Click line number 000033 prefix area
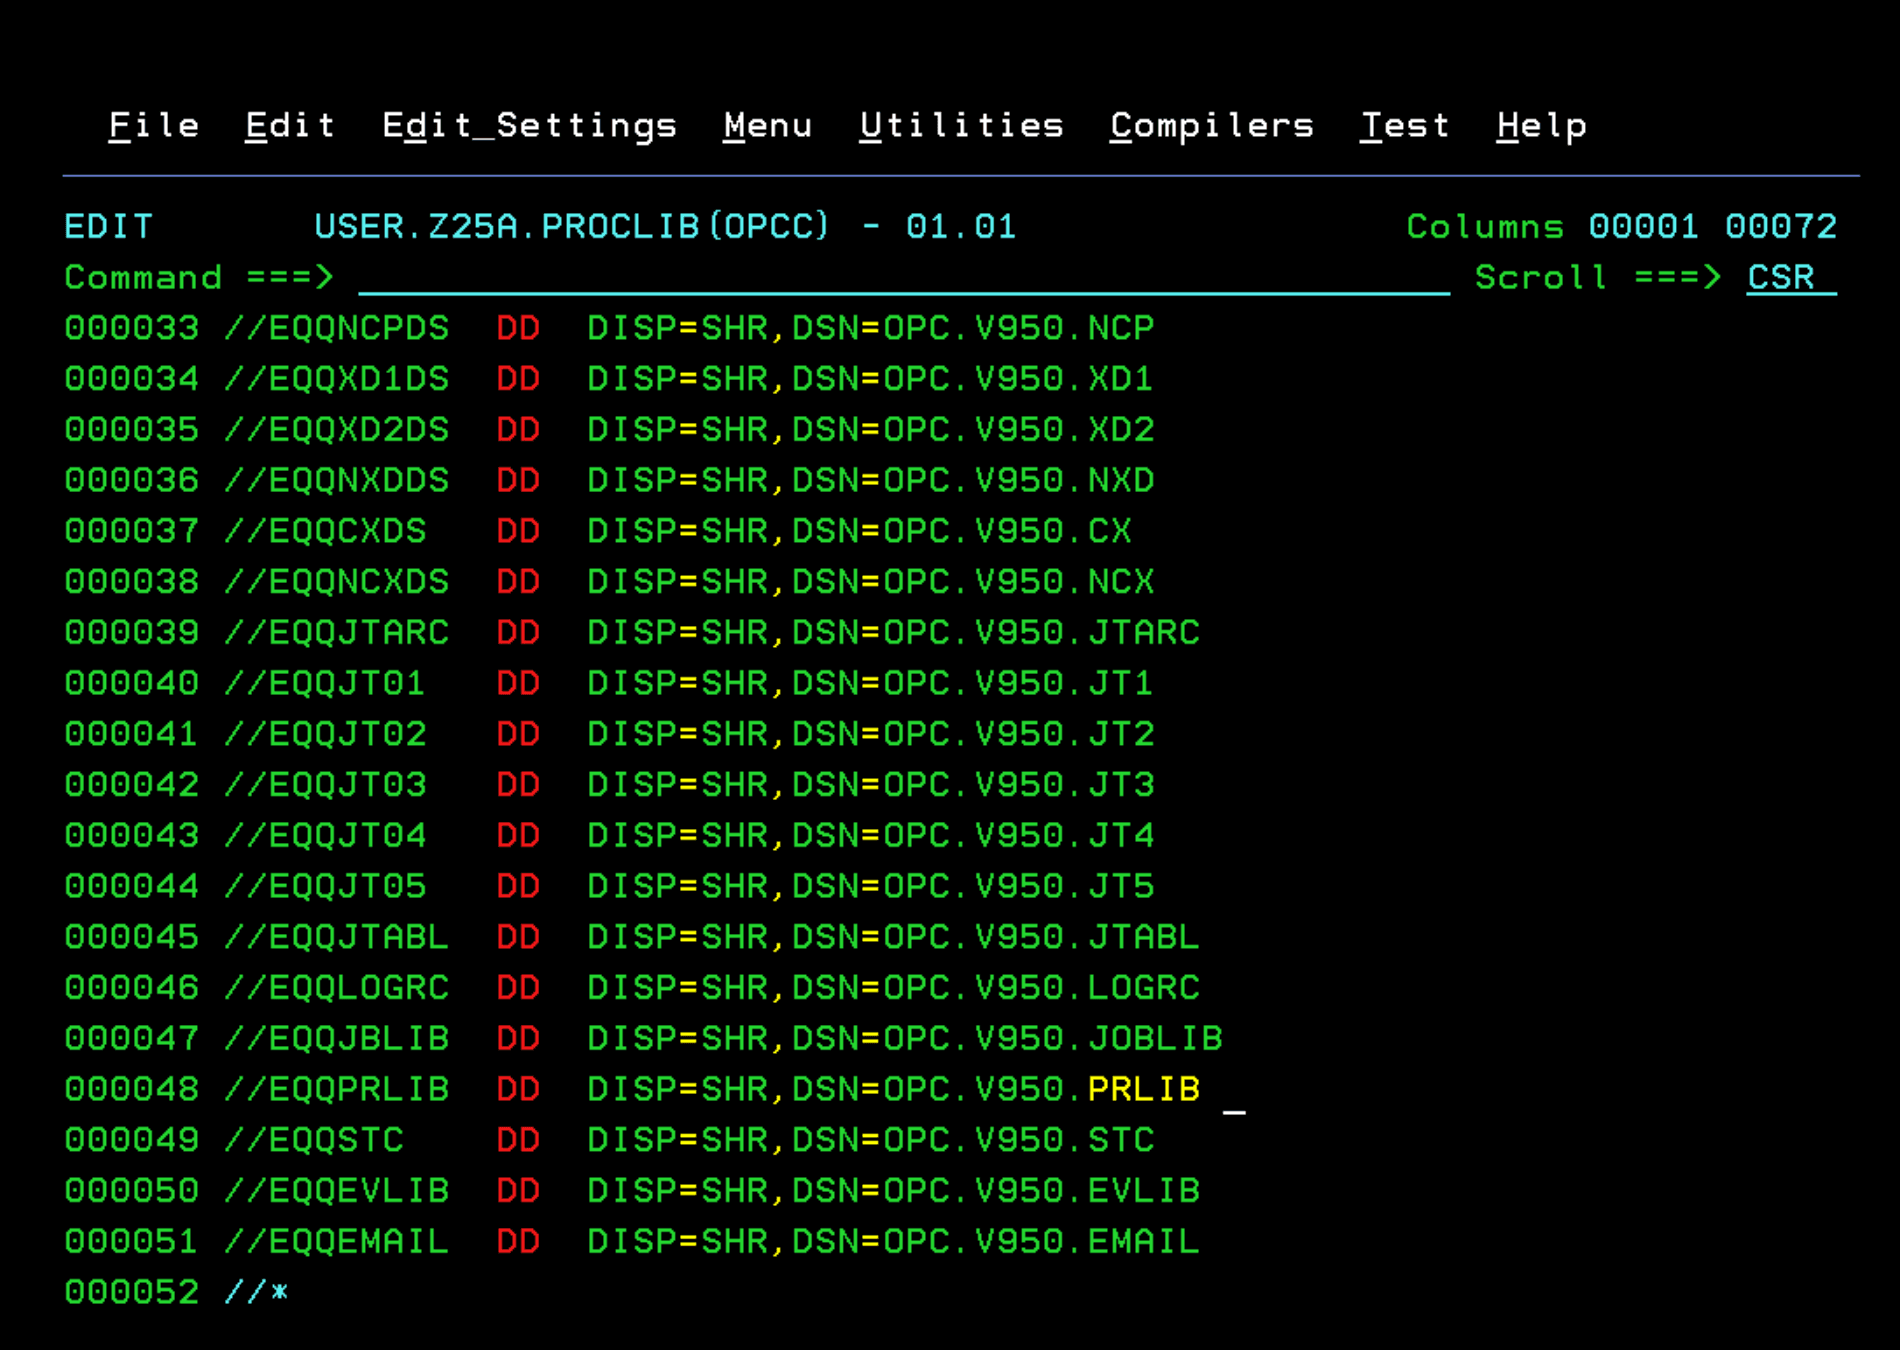1900x1350 pixels. click(x=131, y=329)
